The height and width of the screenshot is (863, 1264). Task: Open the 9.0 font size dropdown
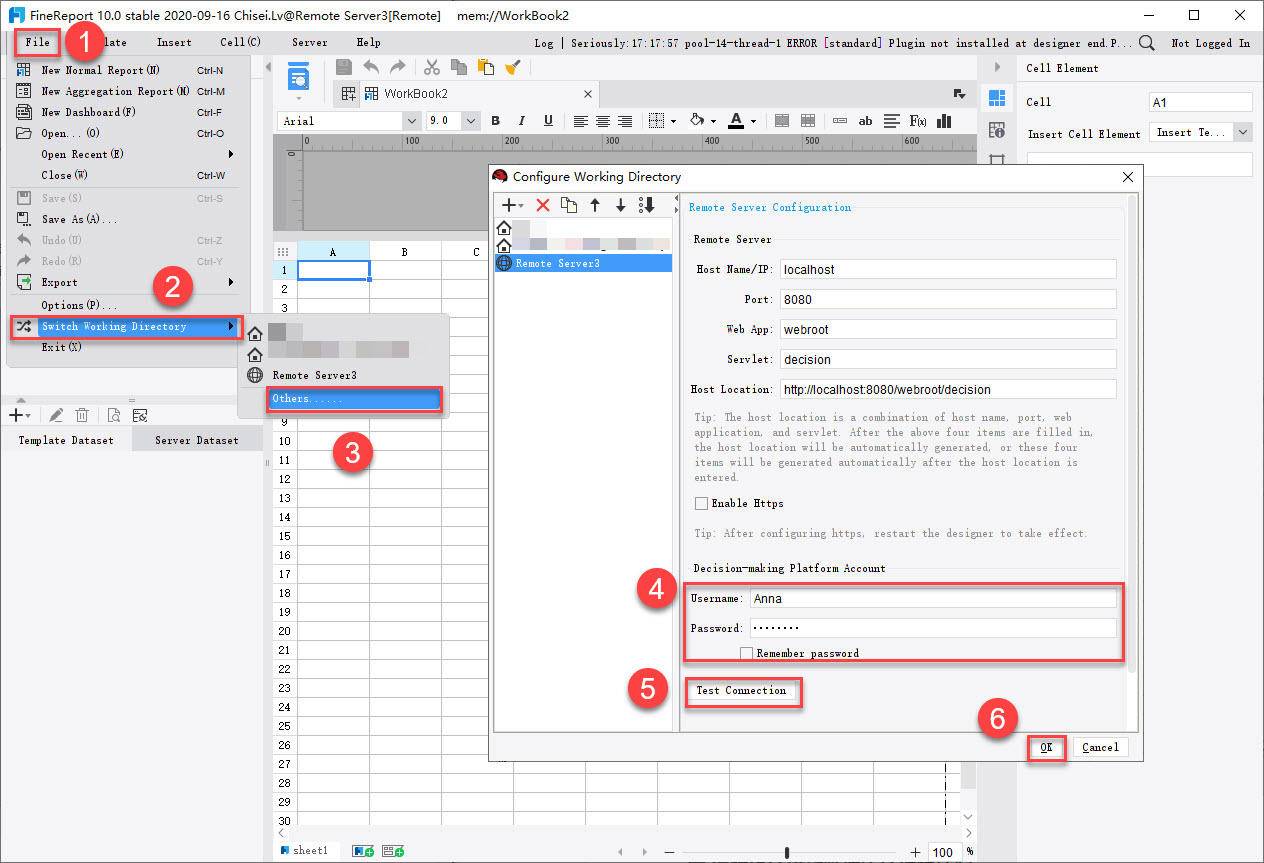pos(469,120)
